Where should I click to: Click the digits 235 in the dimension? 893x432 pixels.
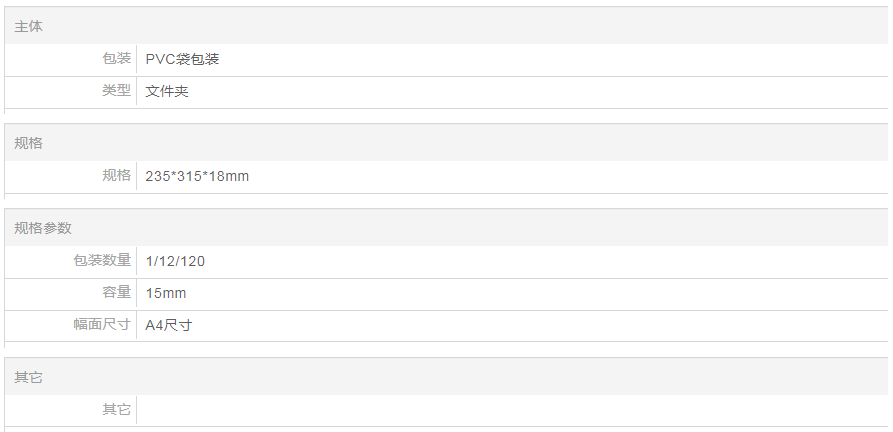click(x=157, y=176)
